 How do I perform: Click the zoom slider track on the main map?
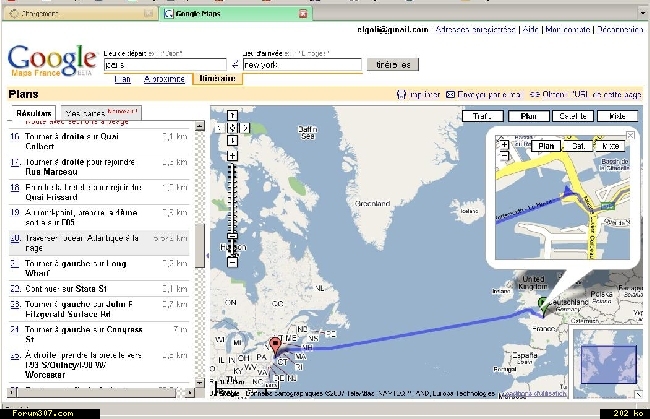click(232, 209)
